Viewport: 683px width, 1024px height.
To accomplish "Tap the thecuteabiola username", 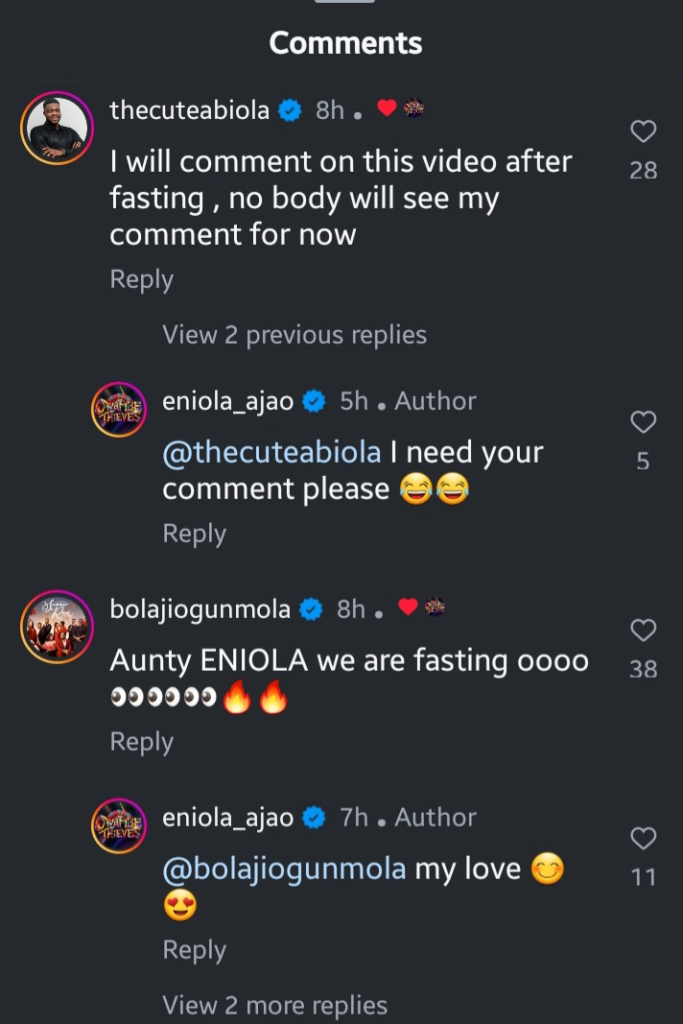I will [189, 110].
